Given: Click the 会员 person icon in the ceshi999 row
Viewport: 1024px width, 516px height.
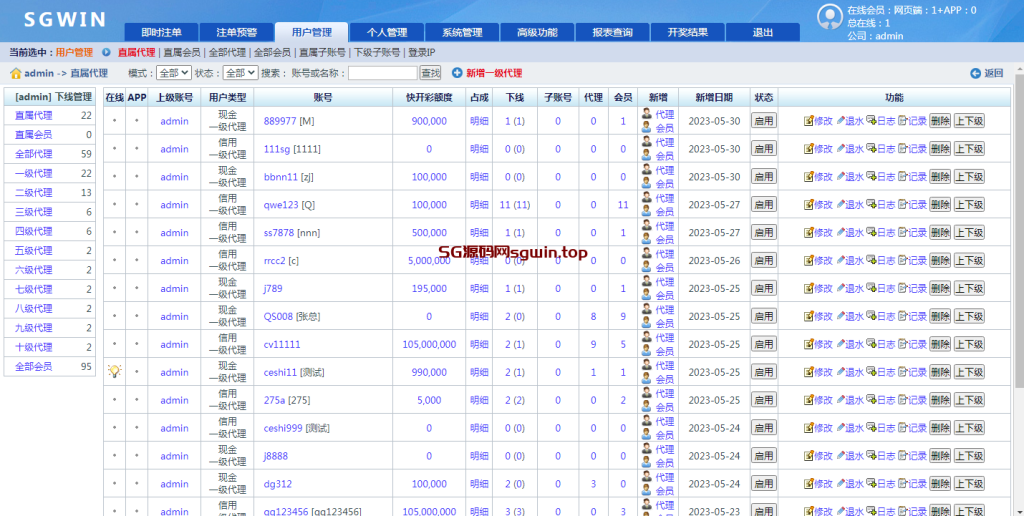Looking at the screenshot, I should click(x=647, y=435).
